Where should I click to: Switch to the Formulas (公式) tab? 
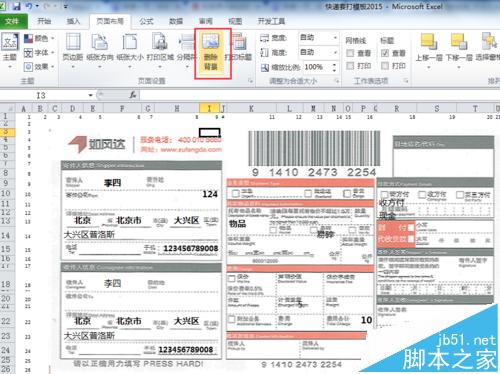tap(146, 21)
